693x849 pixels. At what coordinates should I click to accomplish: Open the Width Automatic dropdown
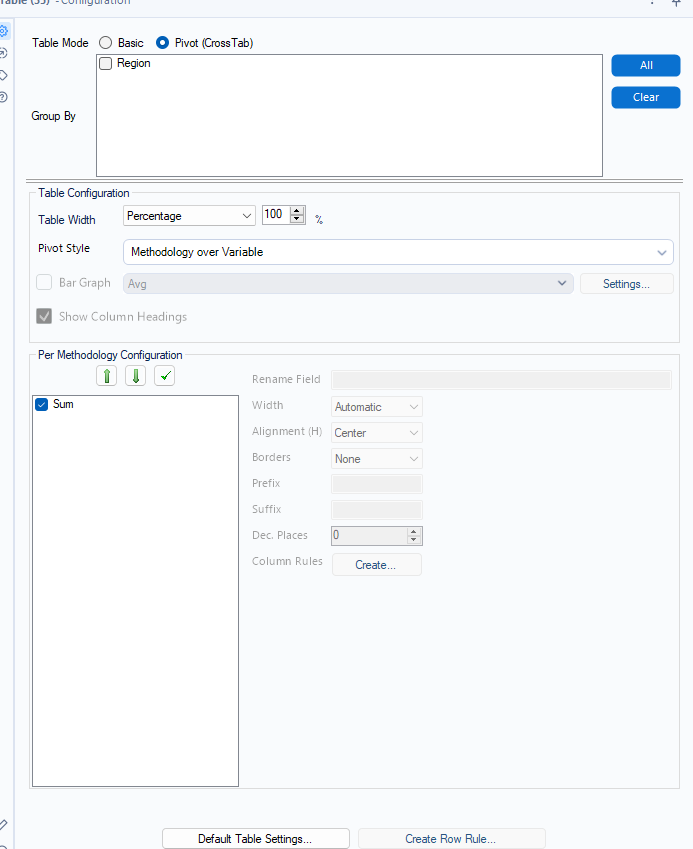click(376, 407)
